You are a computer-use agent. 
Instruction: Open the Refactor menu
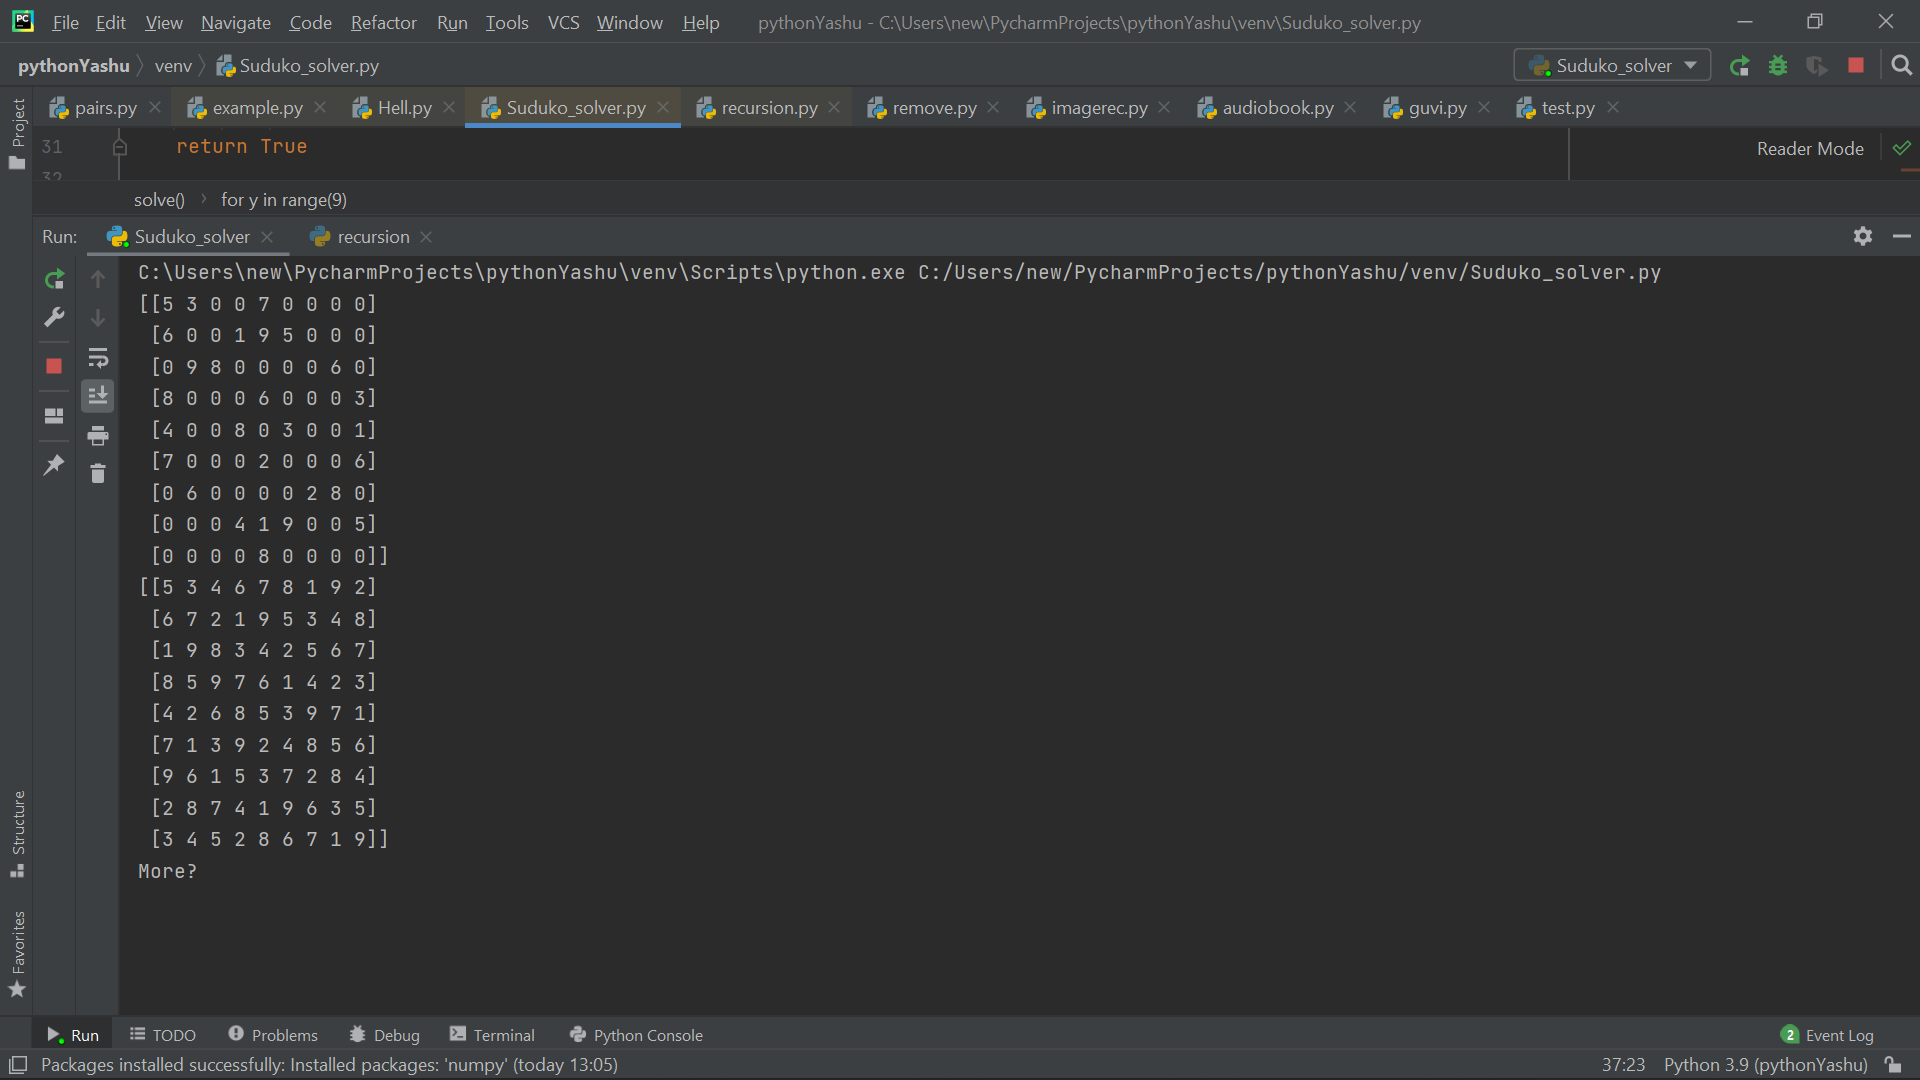[383, 22]
